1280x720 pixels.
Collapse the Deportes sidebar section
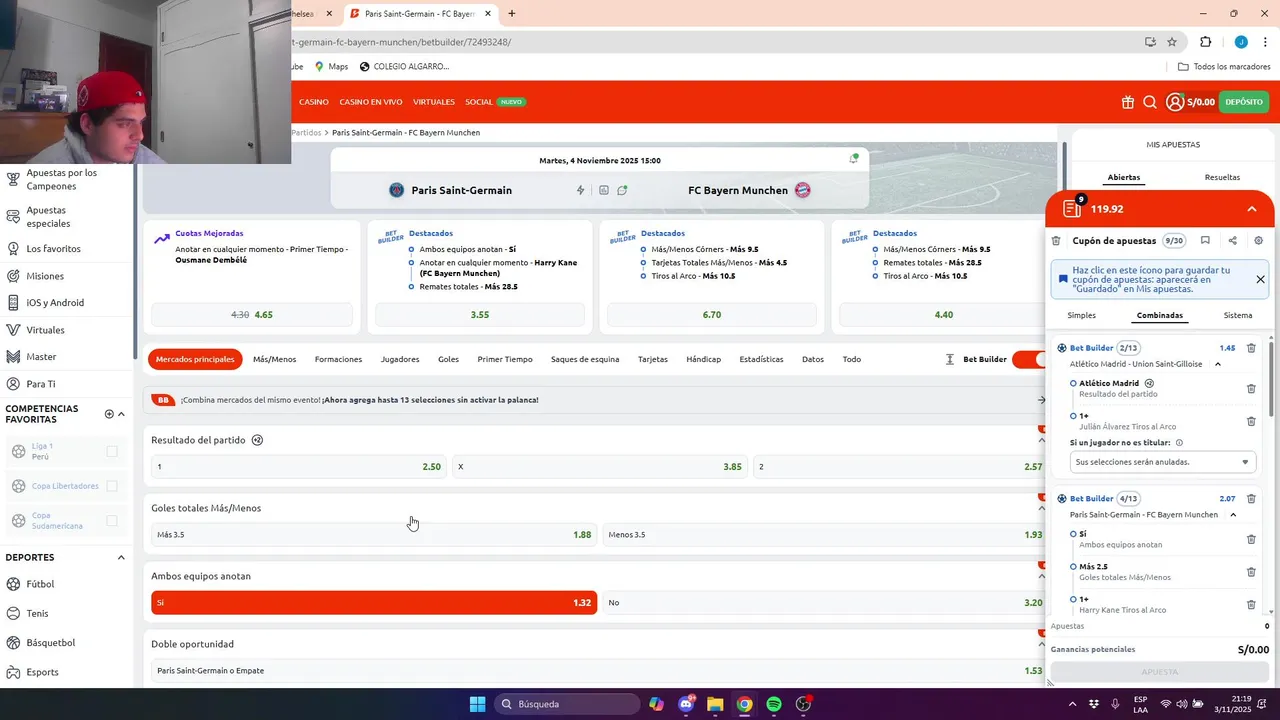coord(121,557)
